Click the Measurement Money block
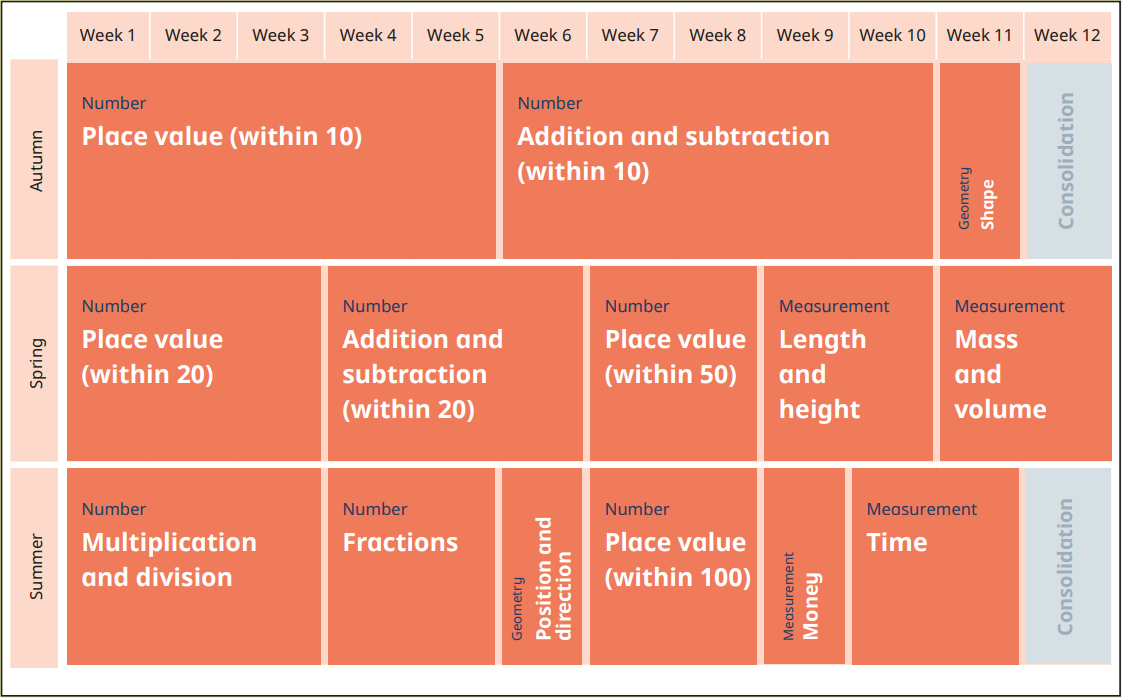The width and height of the screenshot is (1122, 698). click(x=804, y=566)
